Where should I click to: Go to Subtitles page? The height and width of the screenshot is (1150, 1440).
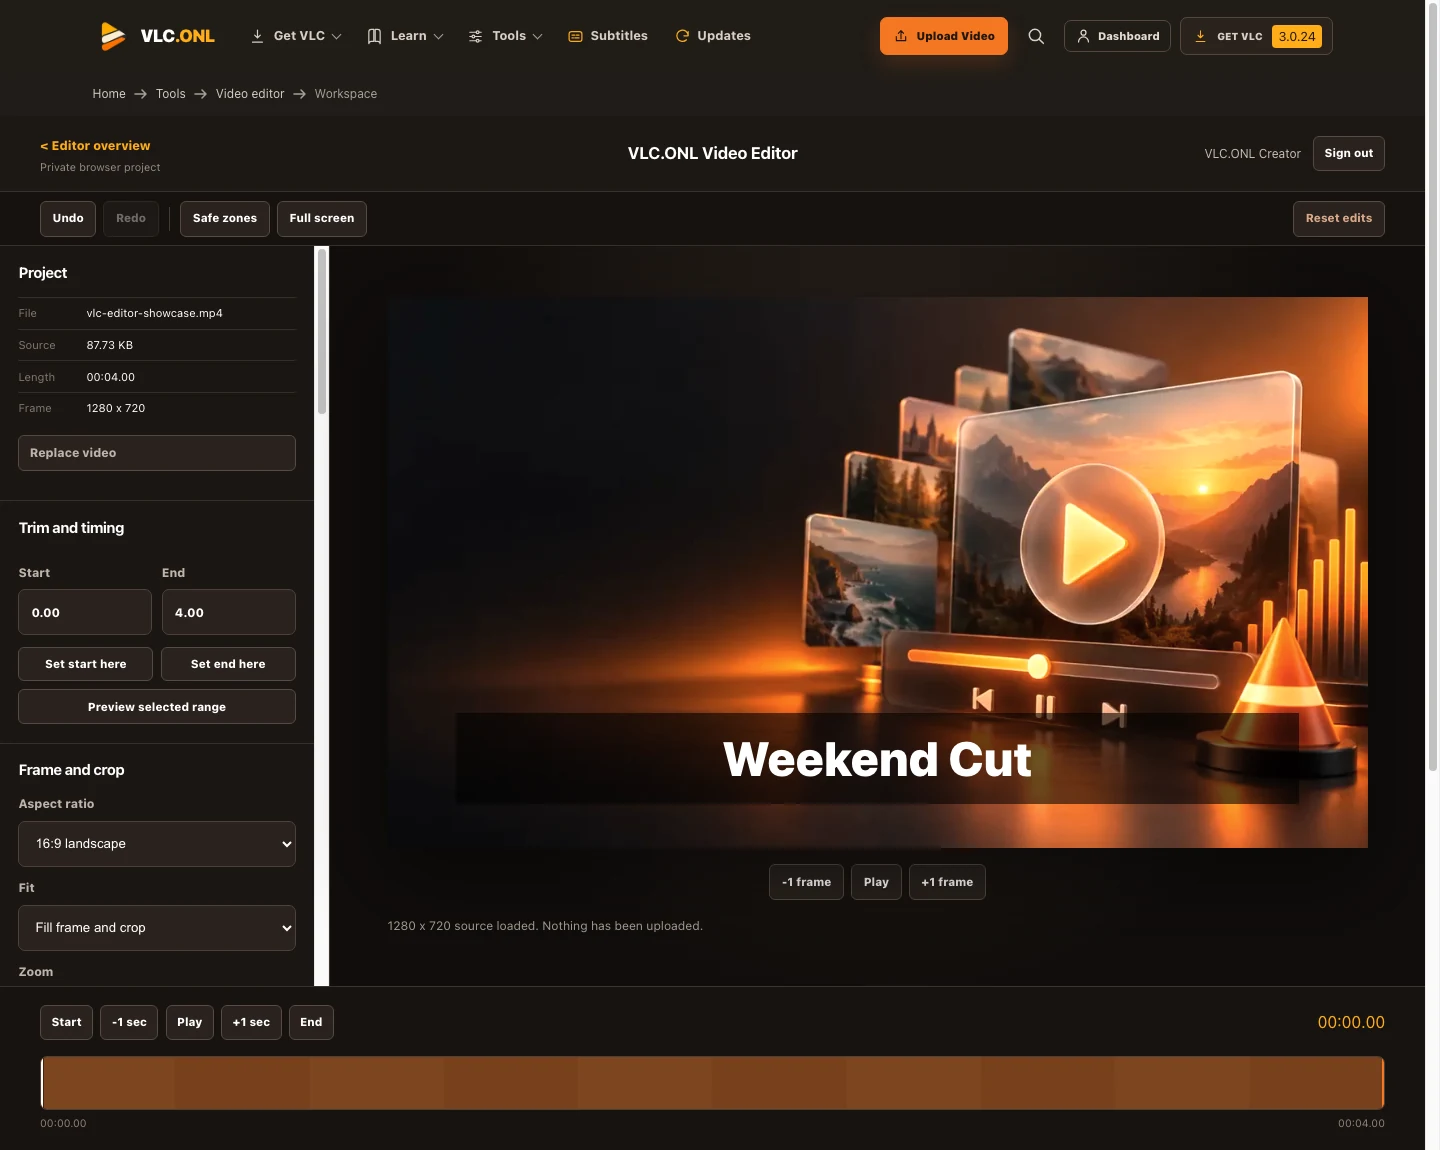pyautogui.click(x=608, y=36)
